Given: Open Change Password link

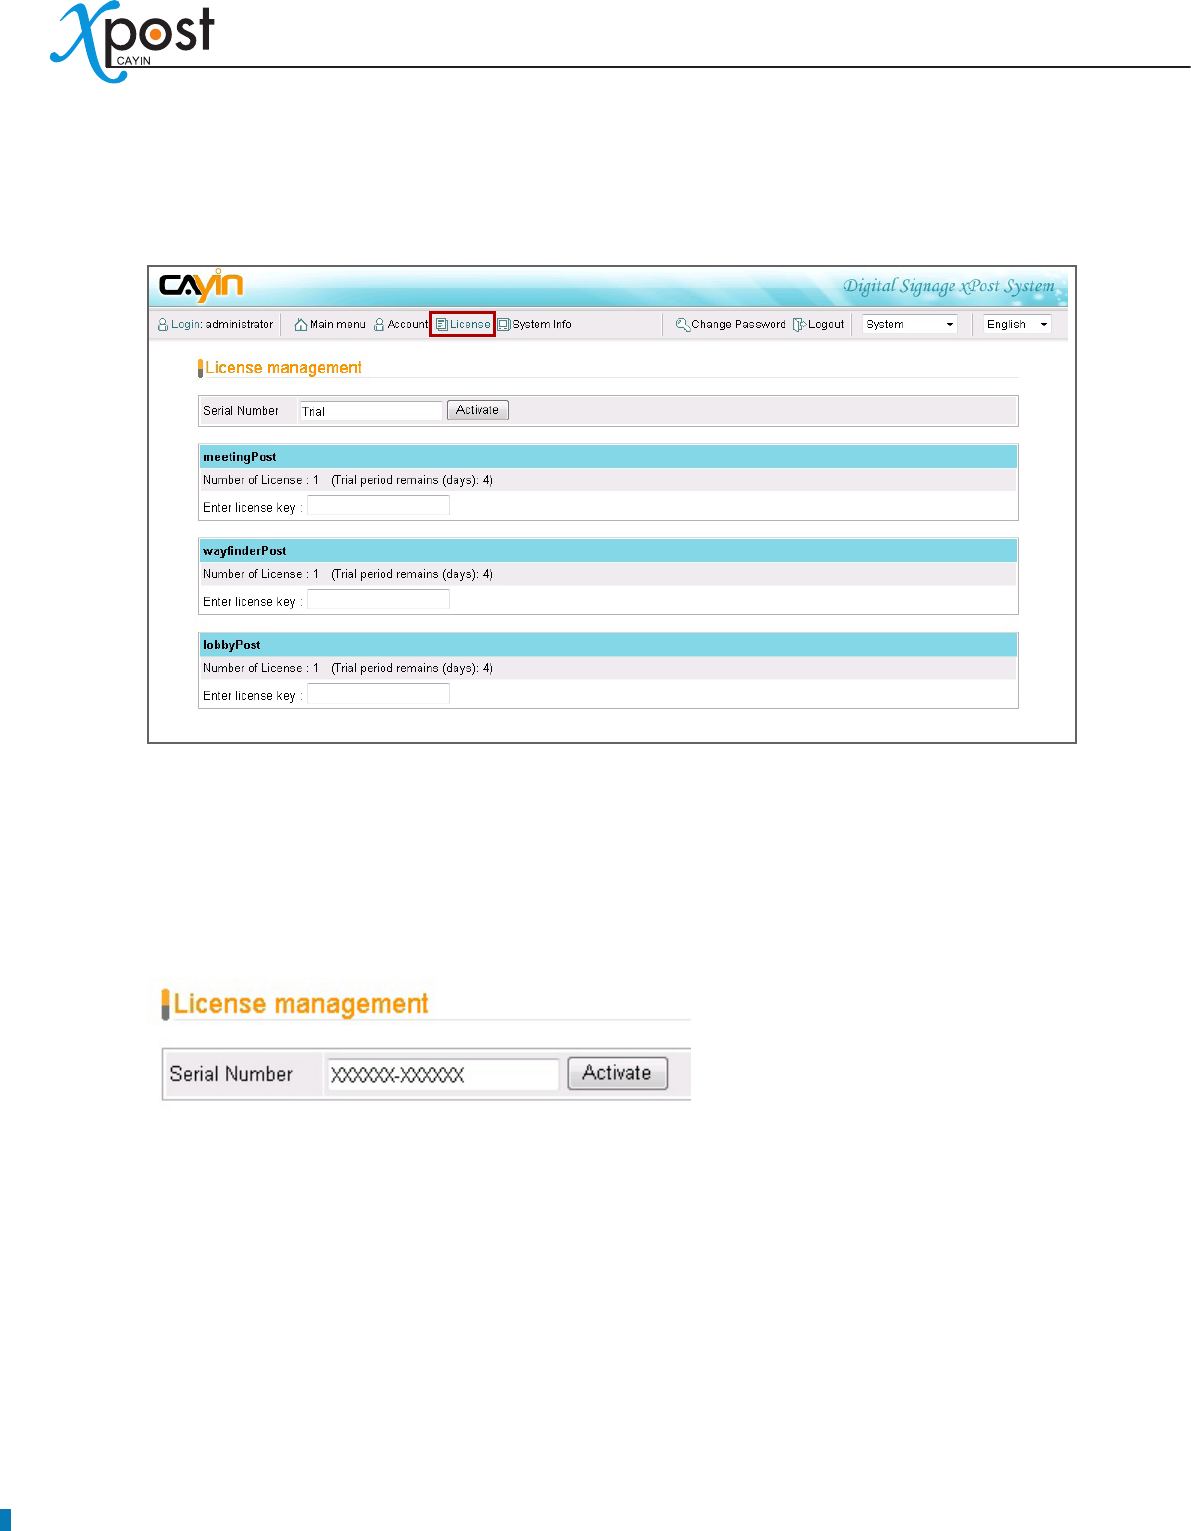Looking at the screenshot, I should [x=738, y=324].
